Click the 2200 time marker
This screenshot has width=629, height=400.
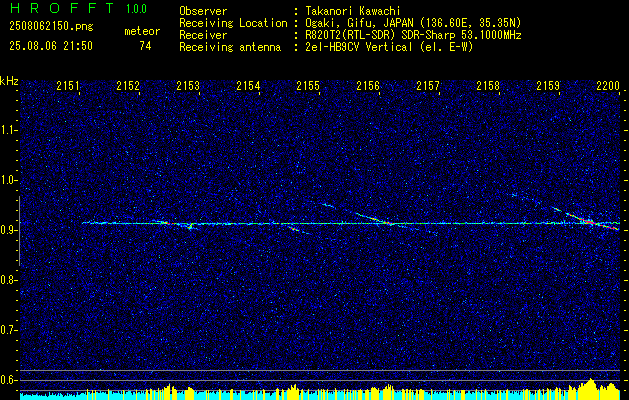coord(608,86)
